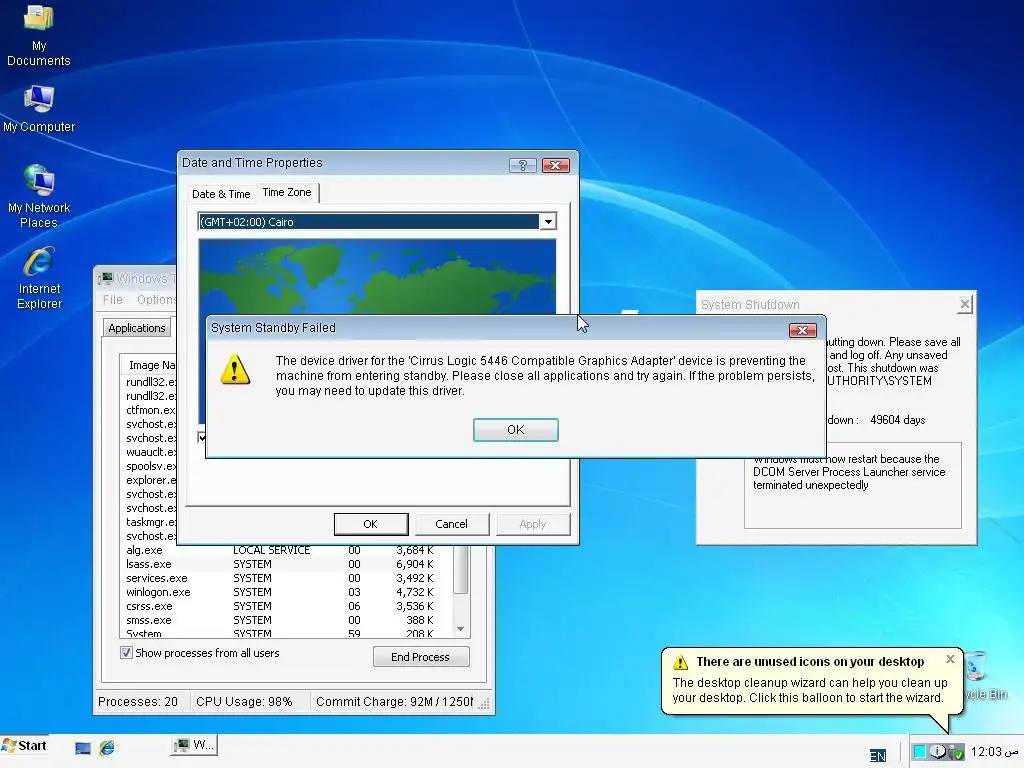The width and height of the screenshot is (1024, 768).
Task: Click the green-check network tray icon
Action: pos(956,752)
